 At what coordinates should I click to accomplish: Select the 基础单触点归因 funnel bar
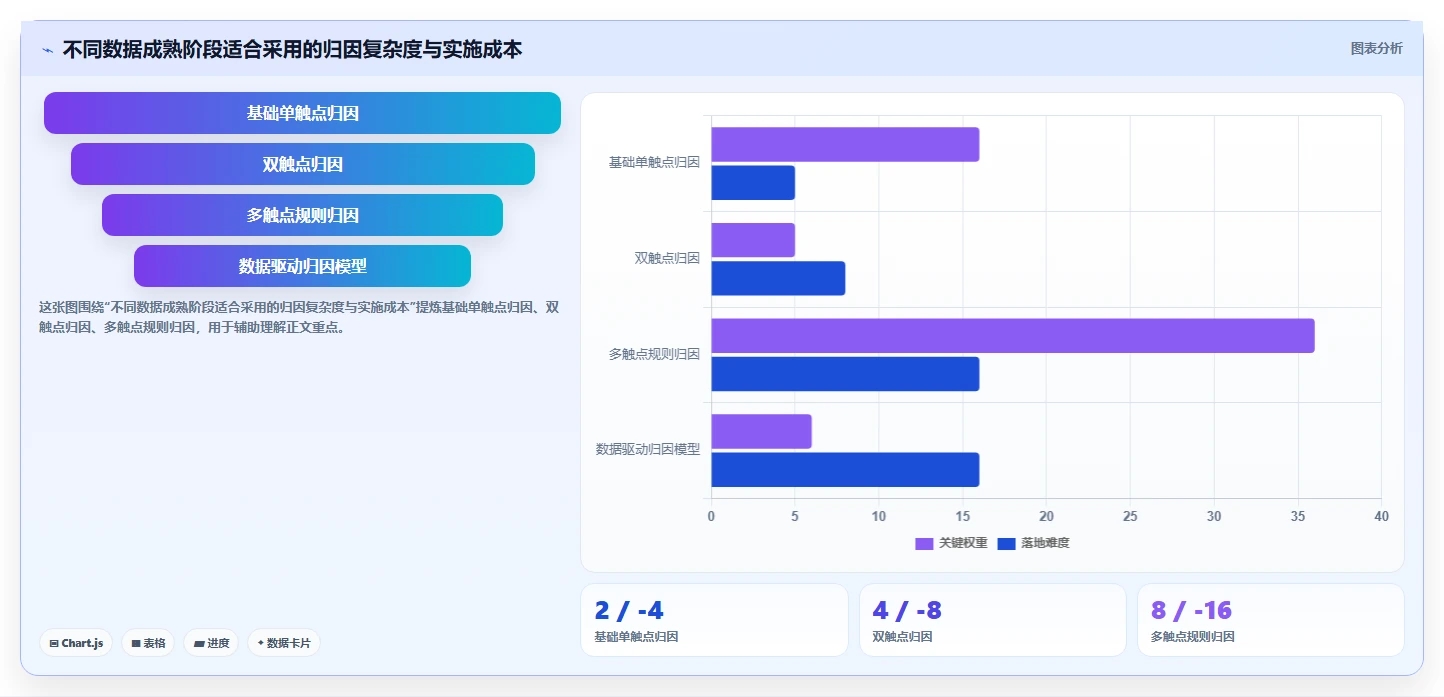tap(302, 113)
